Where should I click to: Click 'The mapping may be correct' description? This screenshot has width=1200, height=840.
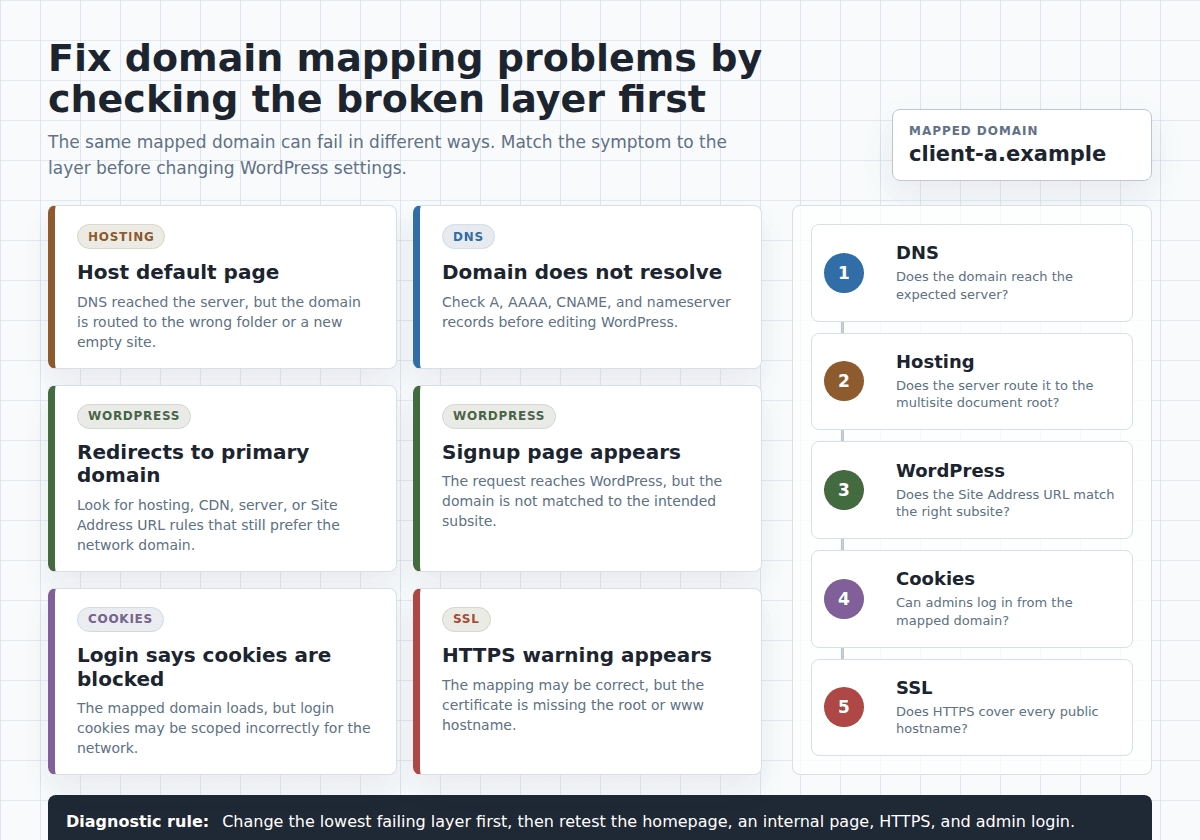click(x=573, y=705)
